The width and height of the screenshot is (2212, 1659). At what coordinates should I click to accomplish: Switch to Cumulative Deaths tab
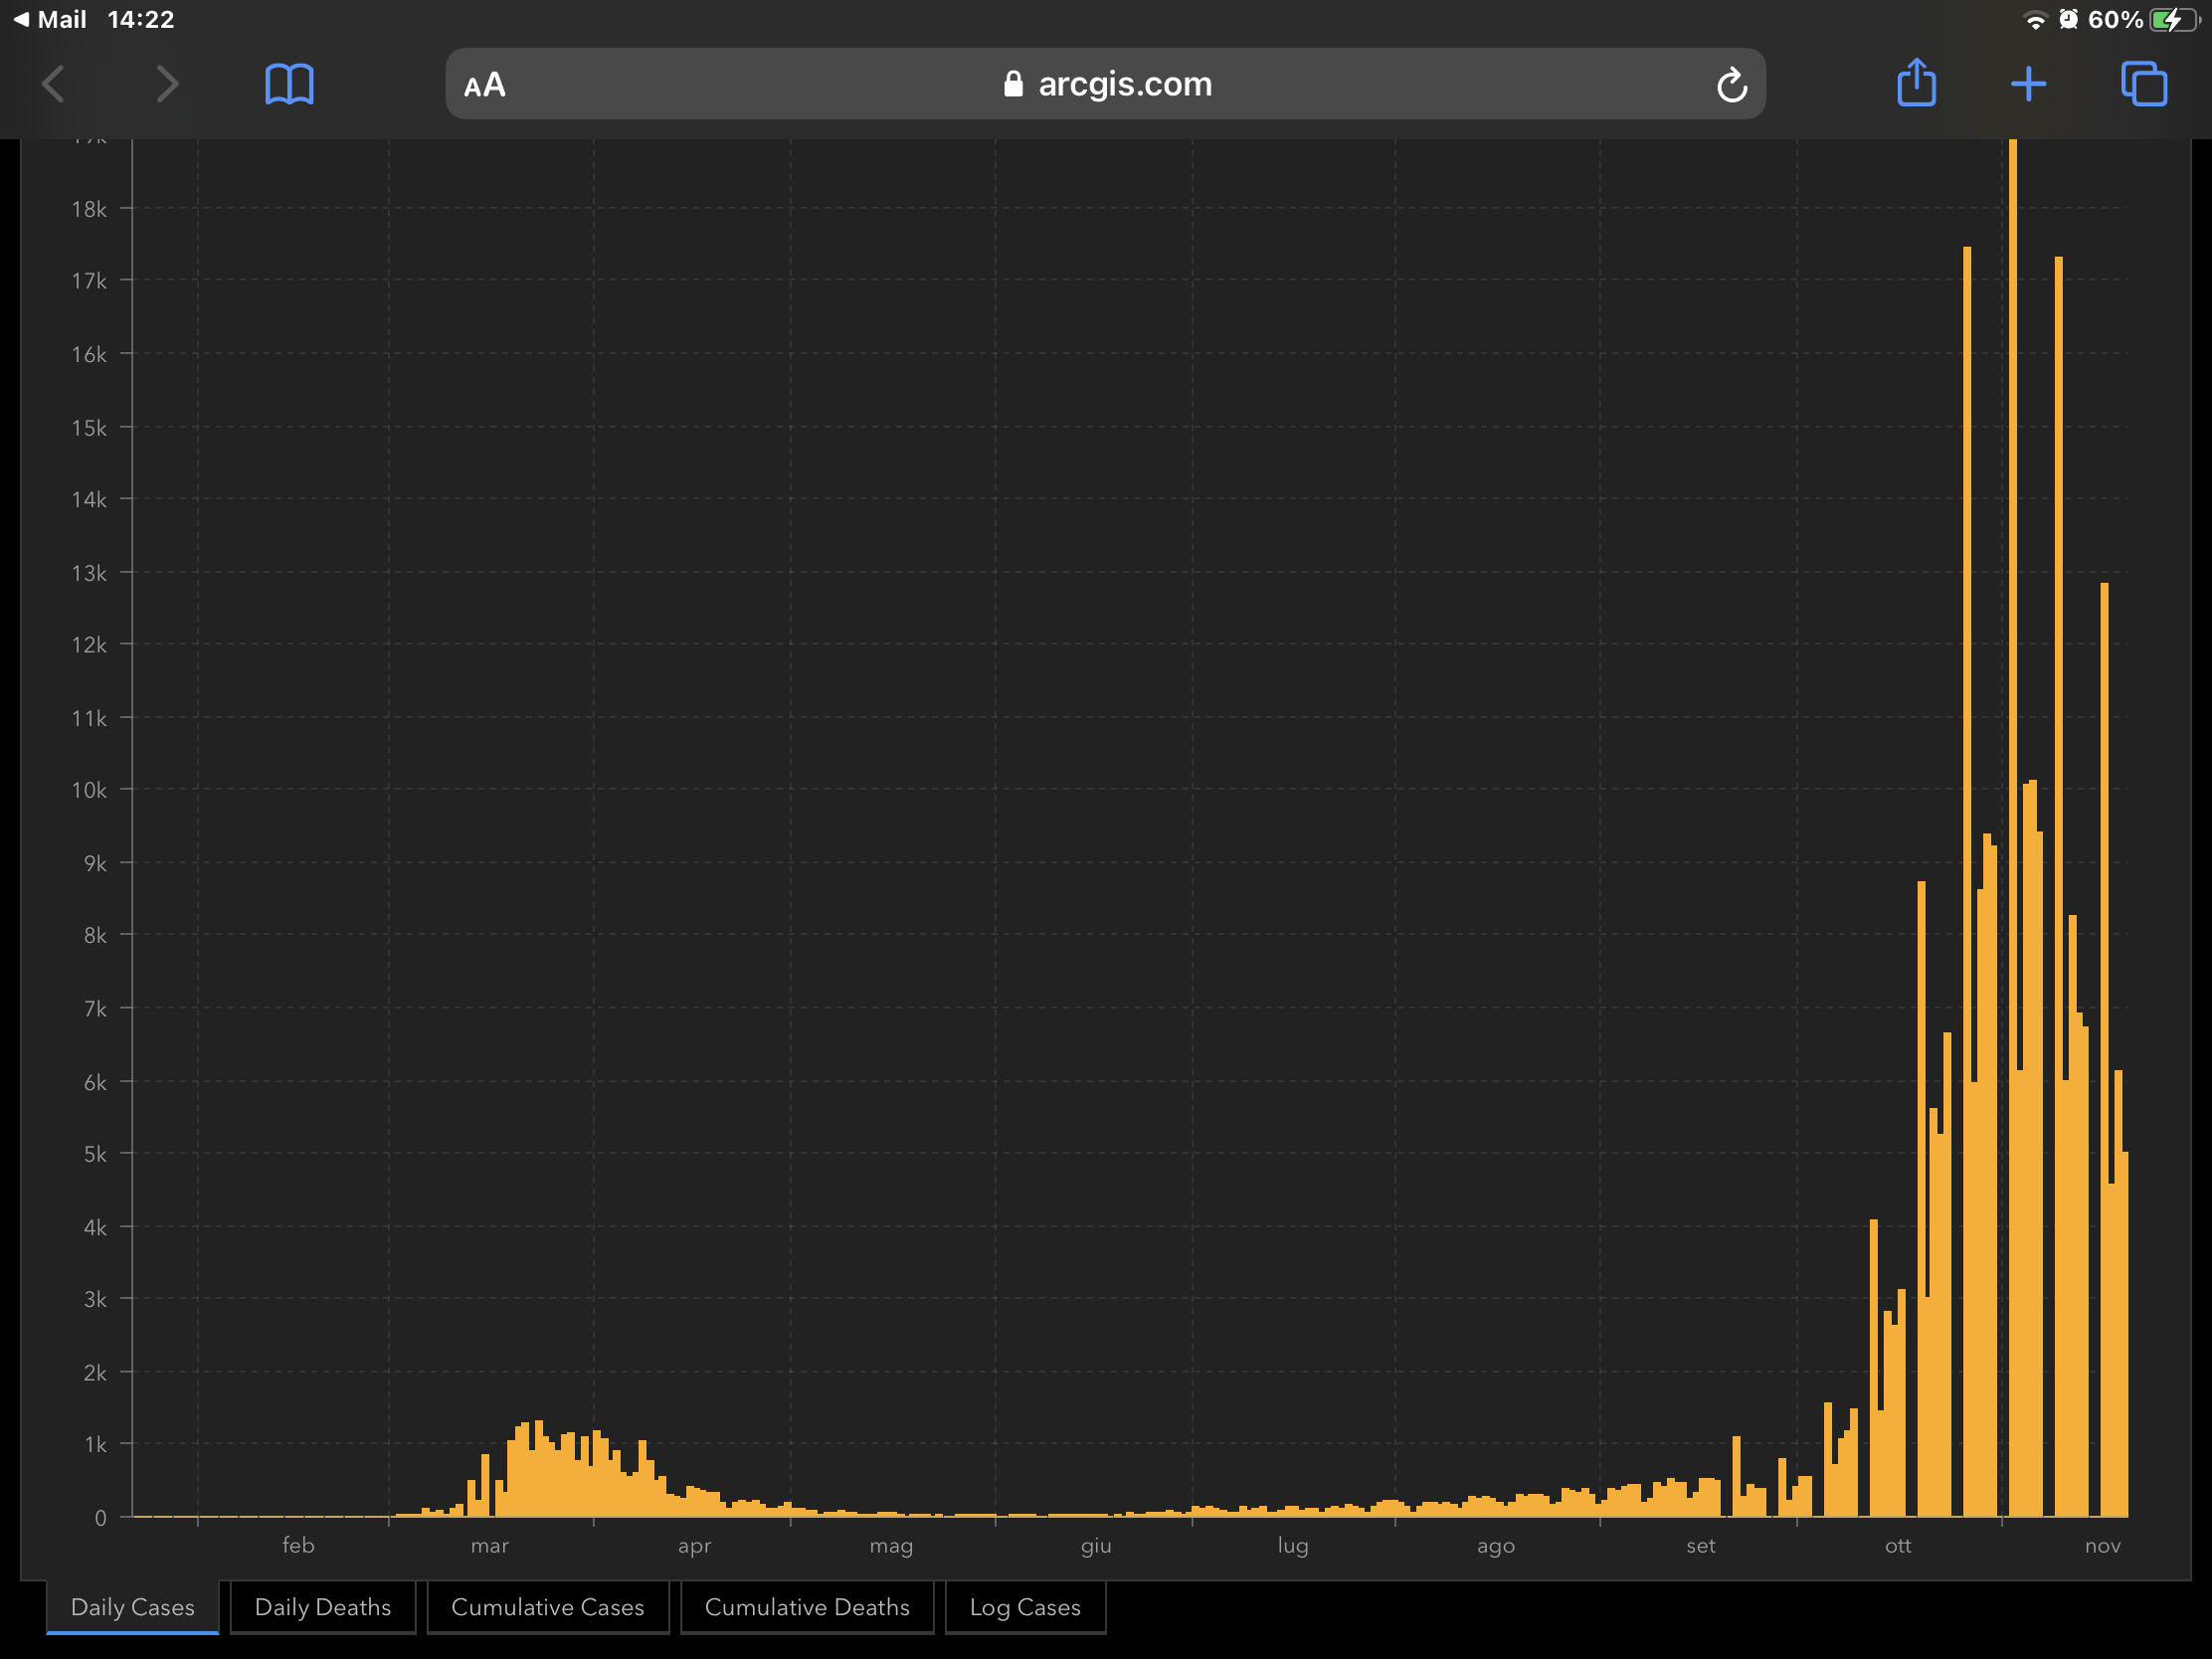coord(806,1606)
